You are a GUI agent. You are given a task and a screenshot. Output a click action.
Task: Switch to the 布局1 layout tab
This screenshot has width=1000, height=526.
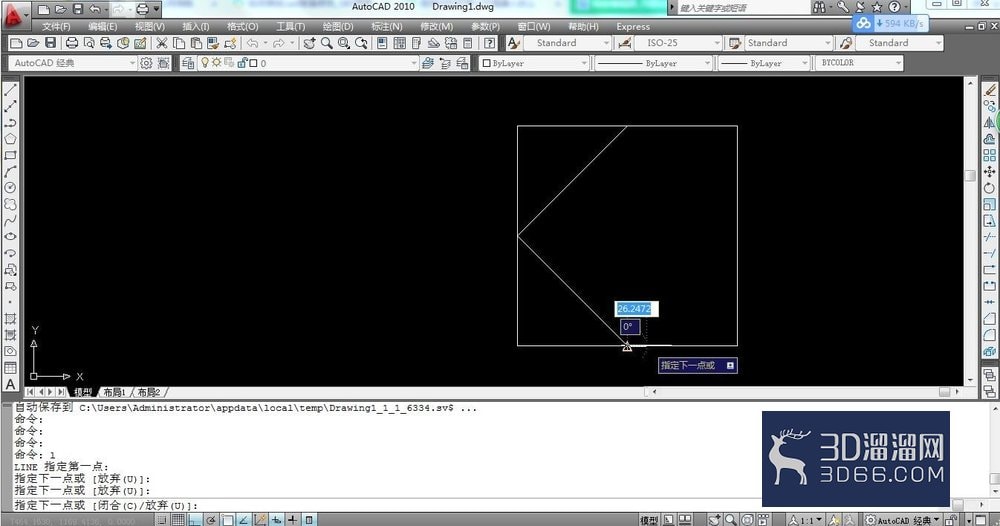click(x=114, y=392)
